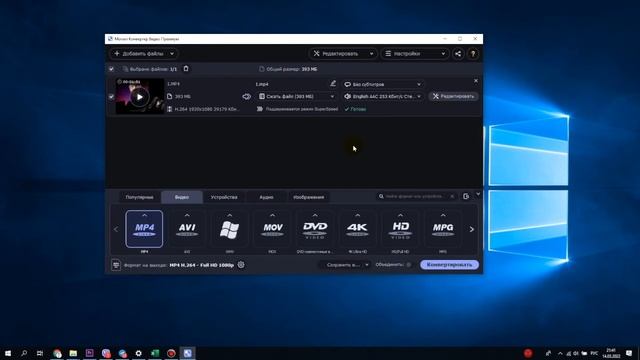Image resolution: width=640 pixels, height=360 pixels.
Task: Click the output format file icon
Action: (116, 265)
